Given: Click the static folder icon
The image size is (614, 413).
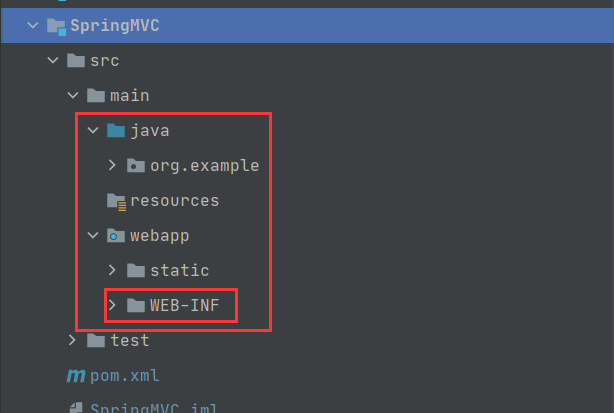Looking at the screenshot, I should coord(136,271).
